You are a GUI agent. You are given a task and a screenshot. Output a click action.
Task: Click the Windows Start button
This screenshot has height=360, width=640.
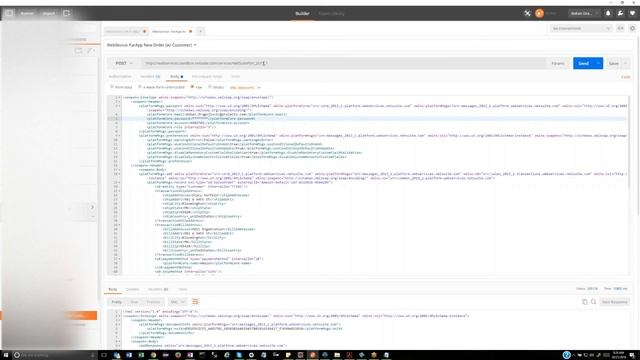click(x=6, y=355)
